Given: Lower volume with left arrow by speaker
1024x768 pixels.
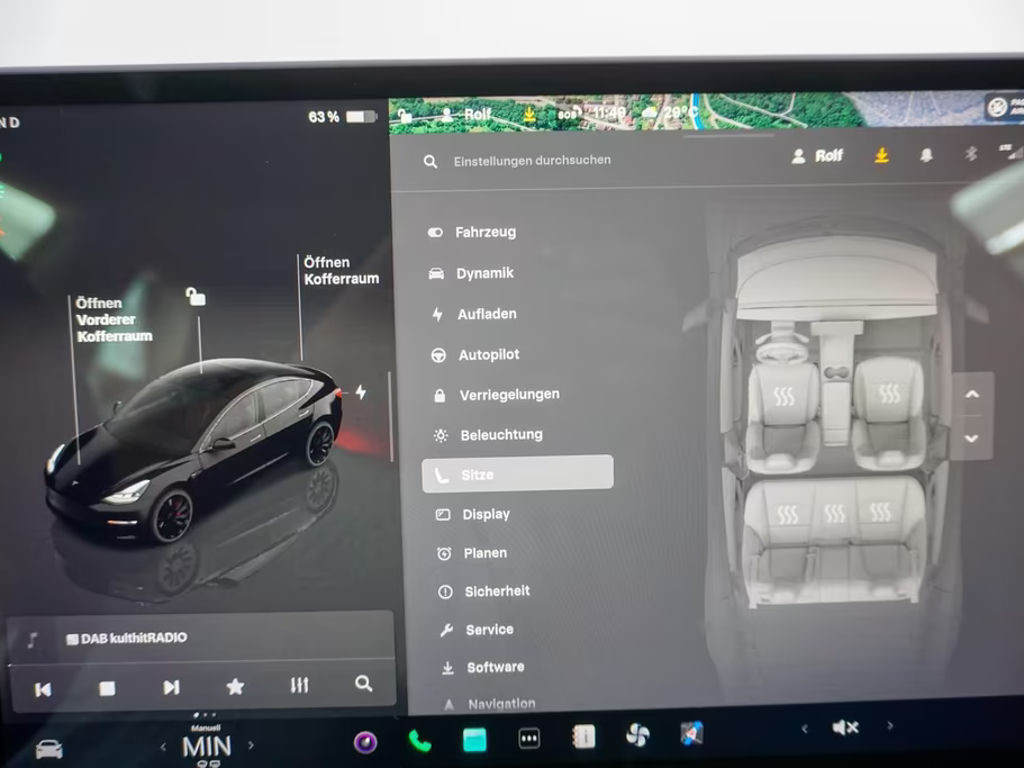Looking at the screenshot, I should point(805,728).
